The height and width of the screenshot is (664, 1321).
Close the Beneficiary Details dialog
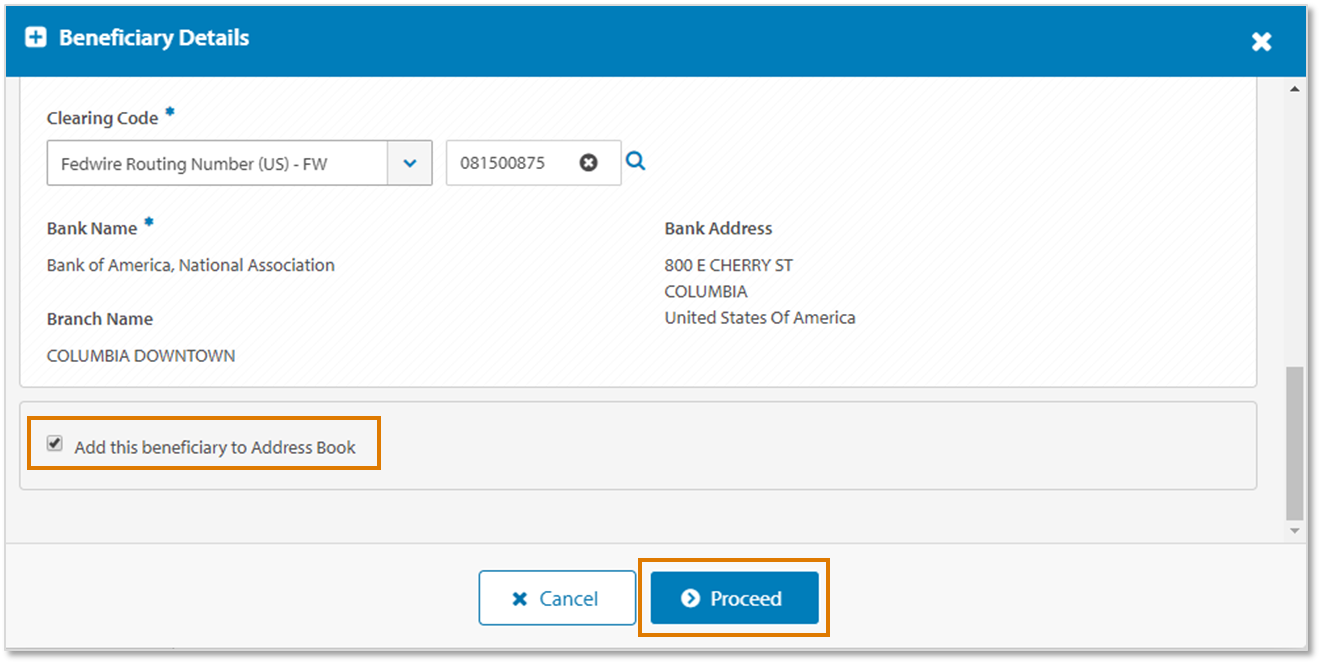pyautogui.click(x=1261, y=41)
